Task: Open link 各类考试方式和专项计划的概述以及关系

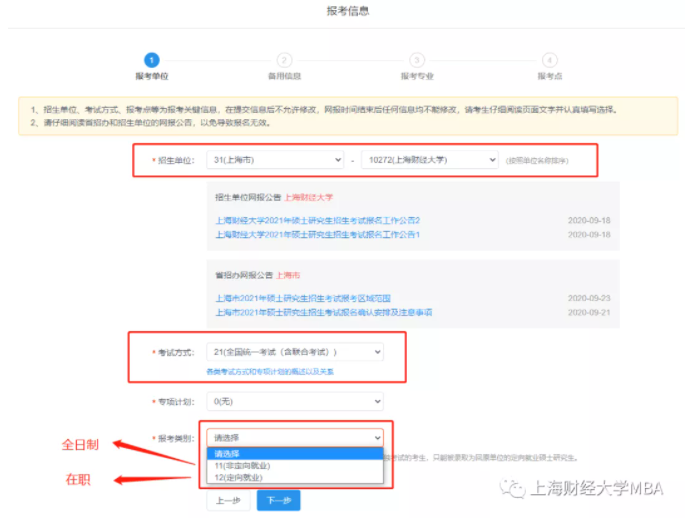Action: (270, 372)
